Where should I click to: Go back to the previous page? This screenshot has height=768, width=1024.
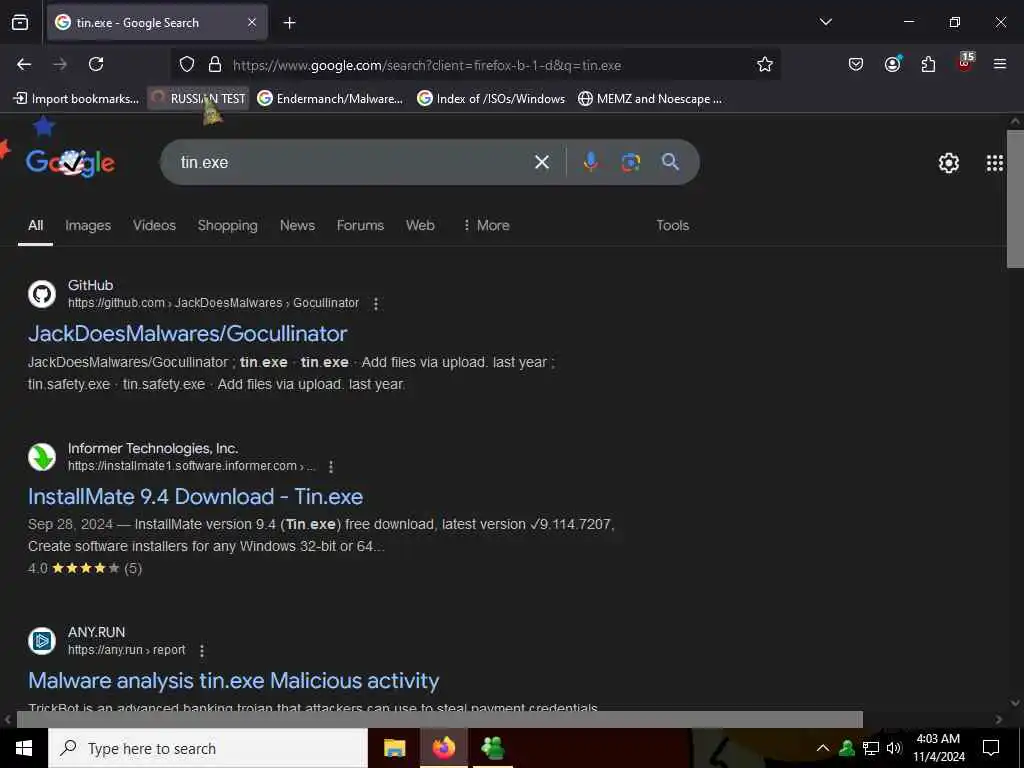pos(24,64)
